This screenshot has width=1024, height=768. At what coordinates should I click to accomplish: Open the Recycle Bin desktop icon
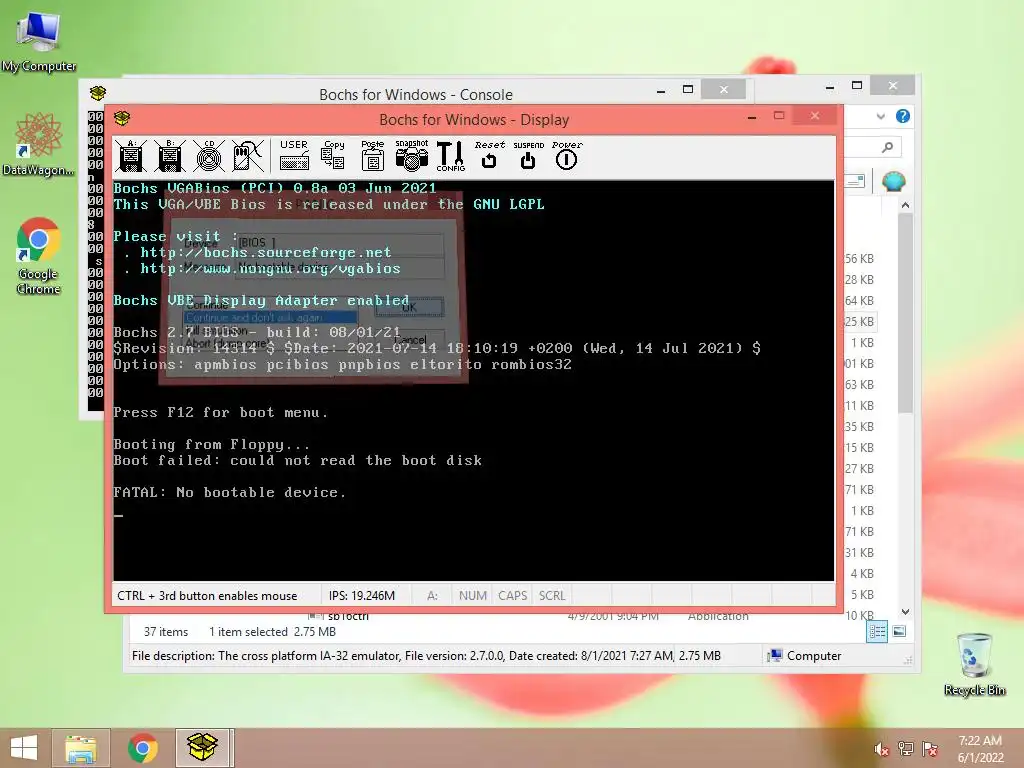coord(974,664)
